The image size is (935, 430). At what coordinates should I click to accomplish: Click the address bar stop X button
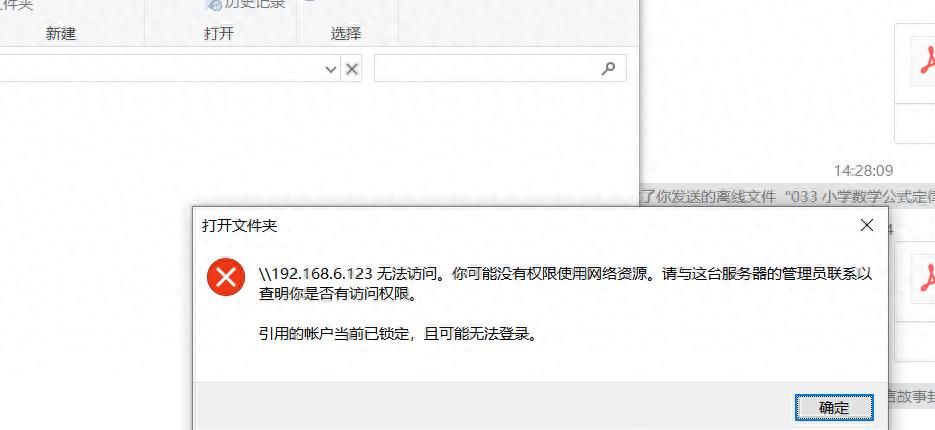point(352,69)
